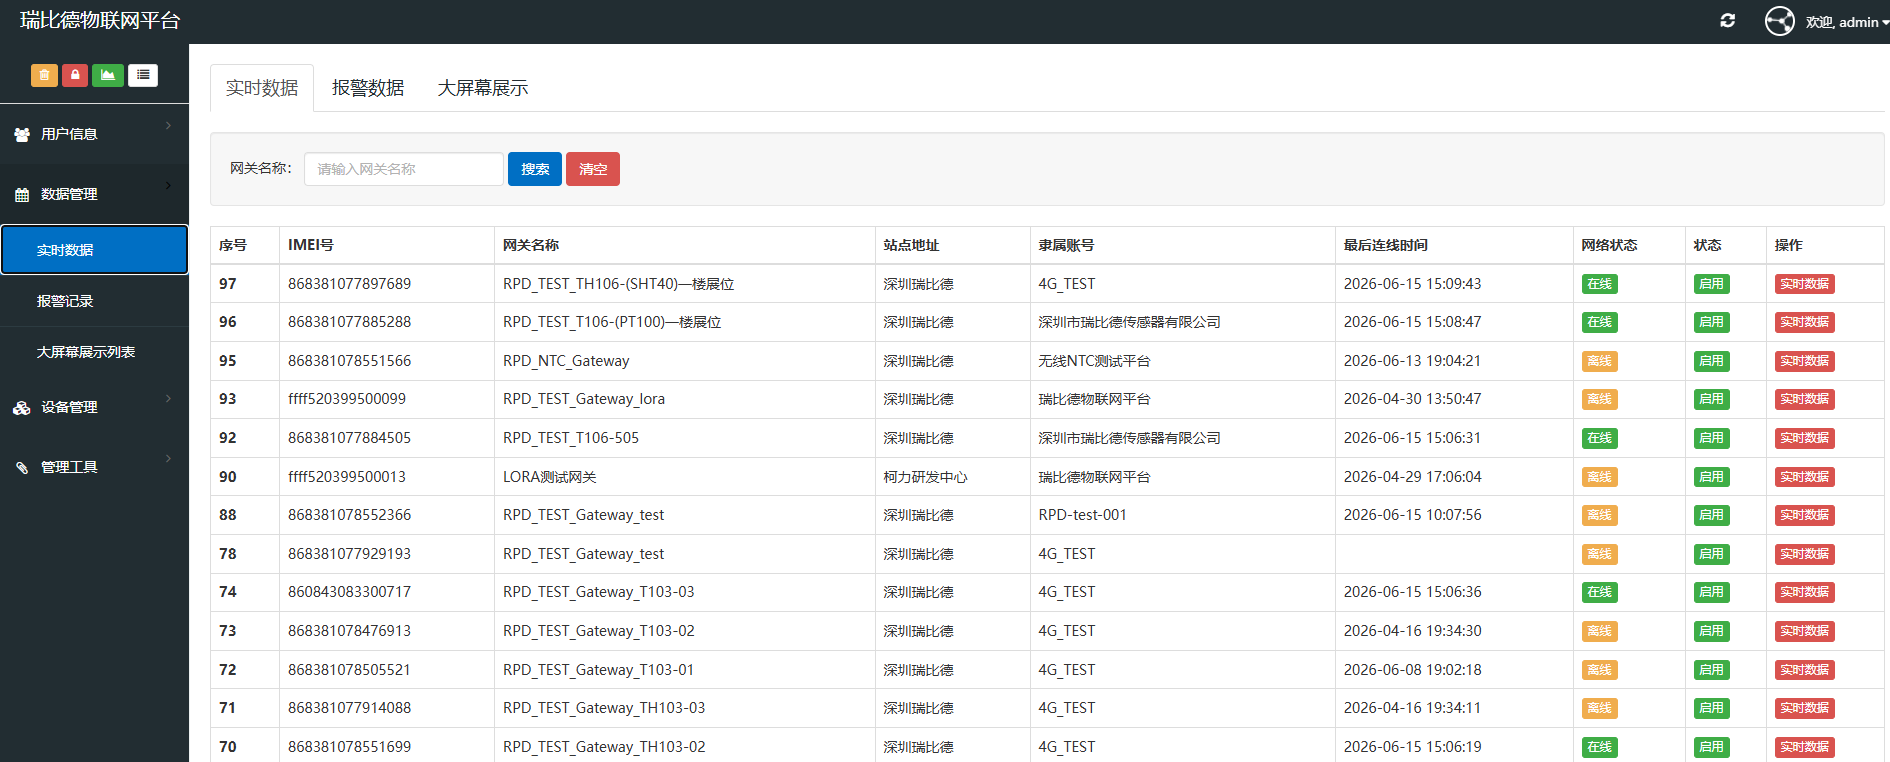The image size is (1890, 762).
Task: Expand the 数据管理 menu chevron
Action: click(x=168, y=185)
